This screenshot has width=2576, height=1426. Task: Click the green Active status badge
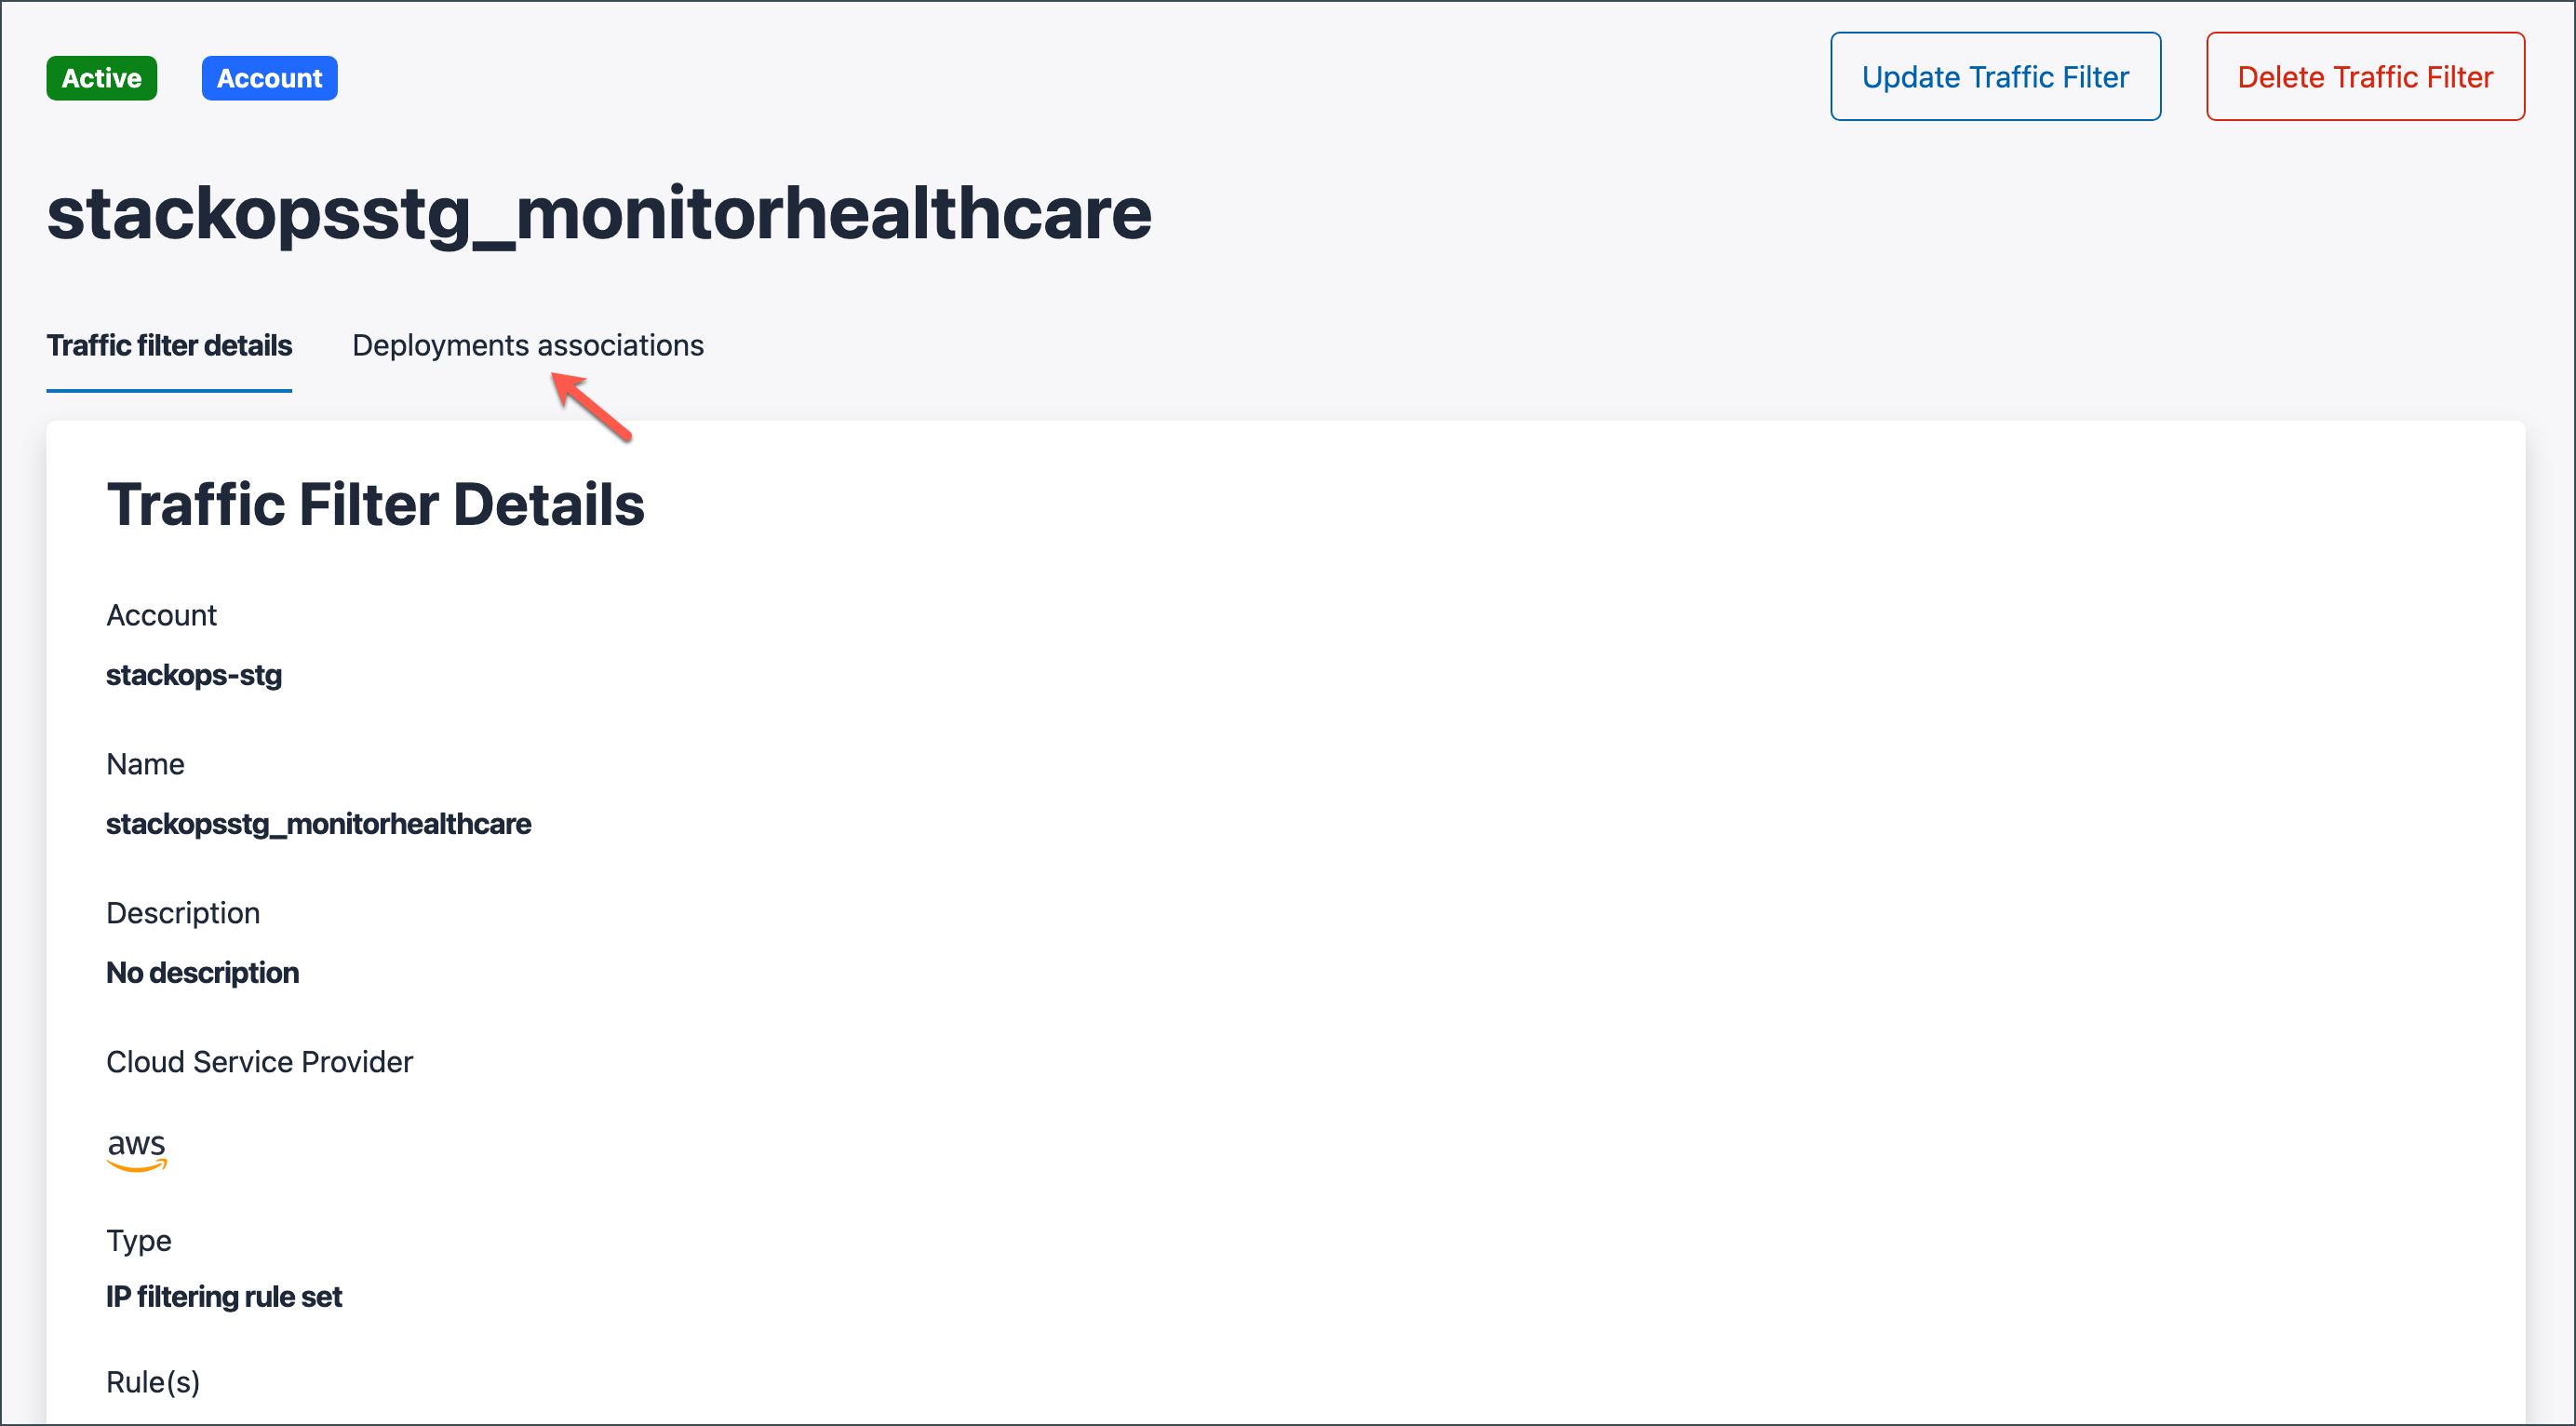click(x=101, y=78)
